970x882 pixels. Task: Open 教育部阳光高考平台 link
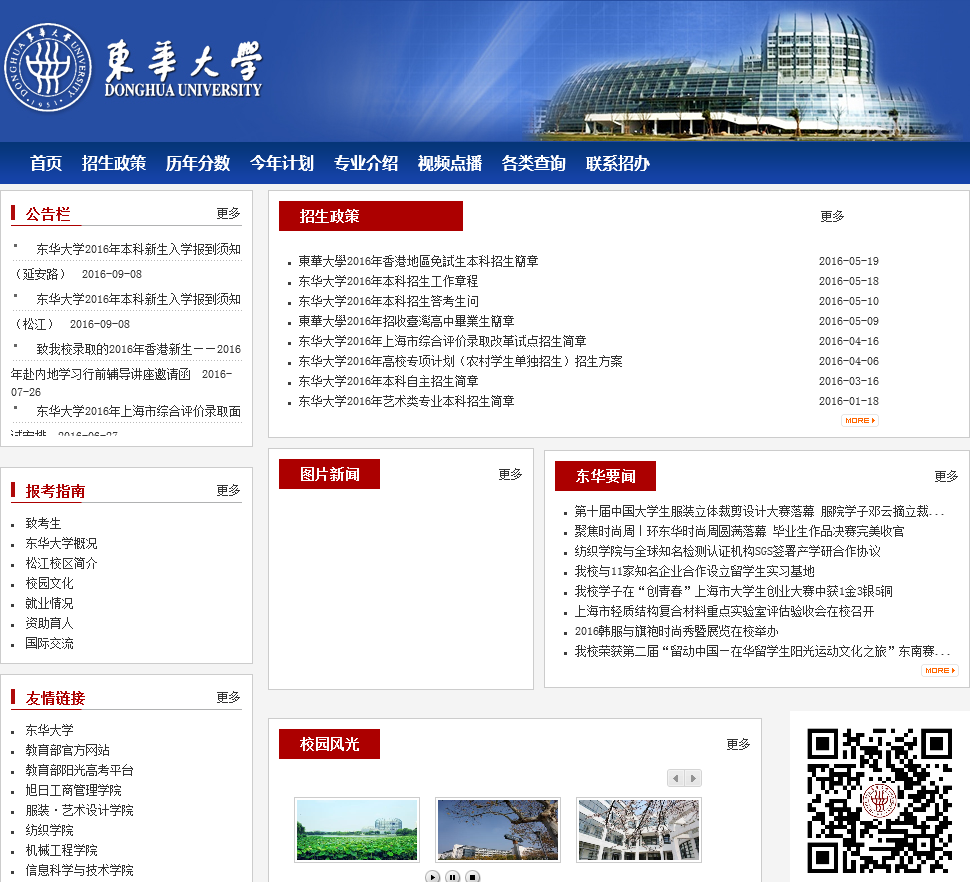79,771
